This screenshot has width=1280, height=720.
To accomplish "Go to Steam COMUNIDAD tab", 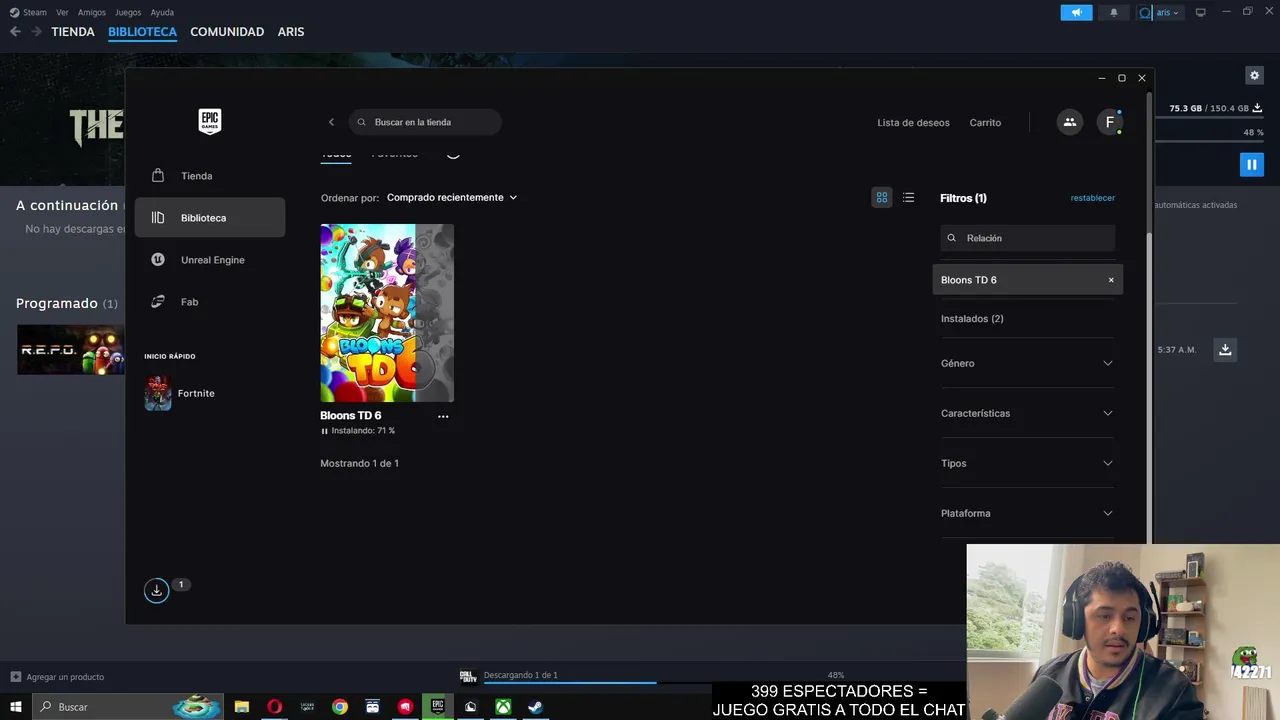I will pyautogui.click(x=227, y=32).
